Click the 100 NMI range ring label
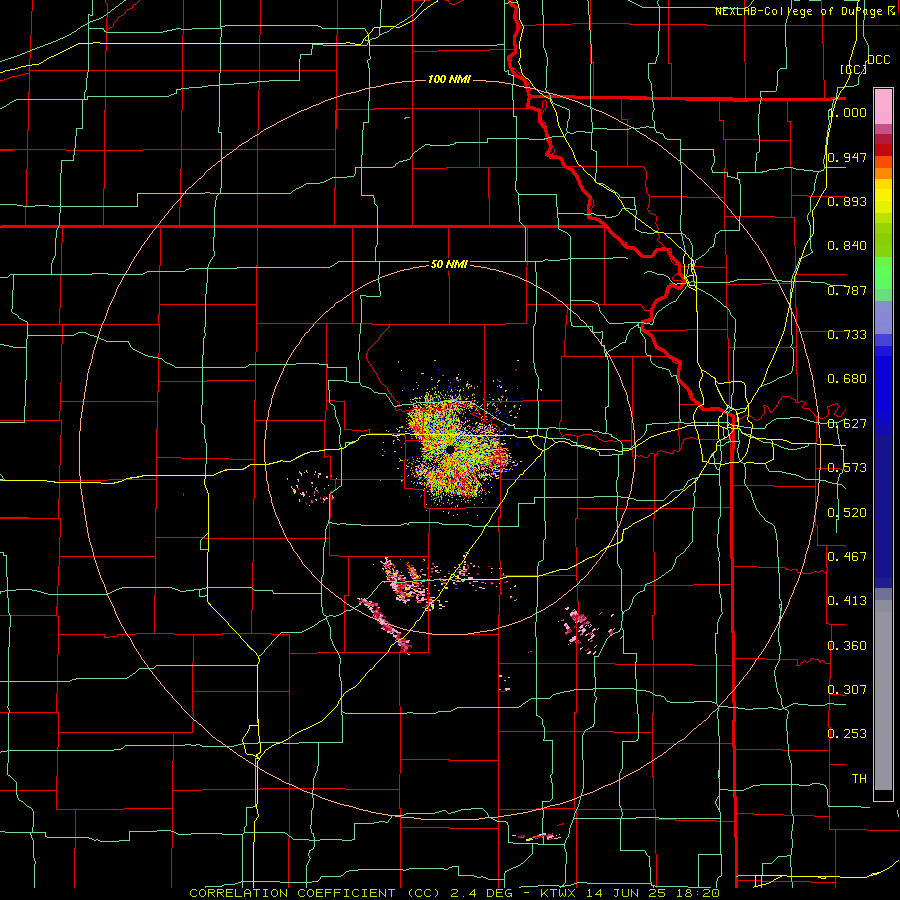900x900 pixels. pos(449,79)
